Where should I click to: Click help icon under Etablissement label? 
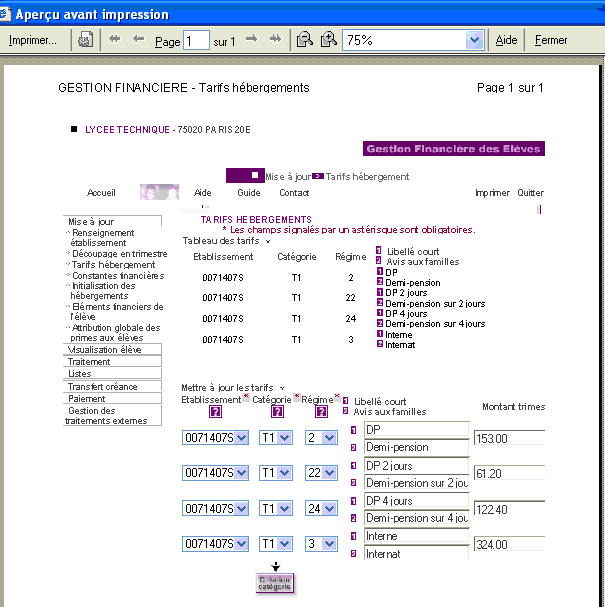(215, 412)
